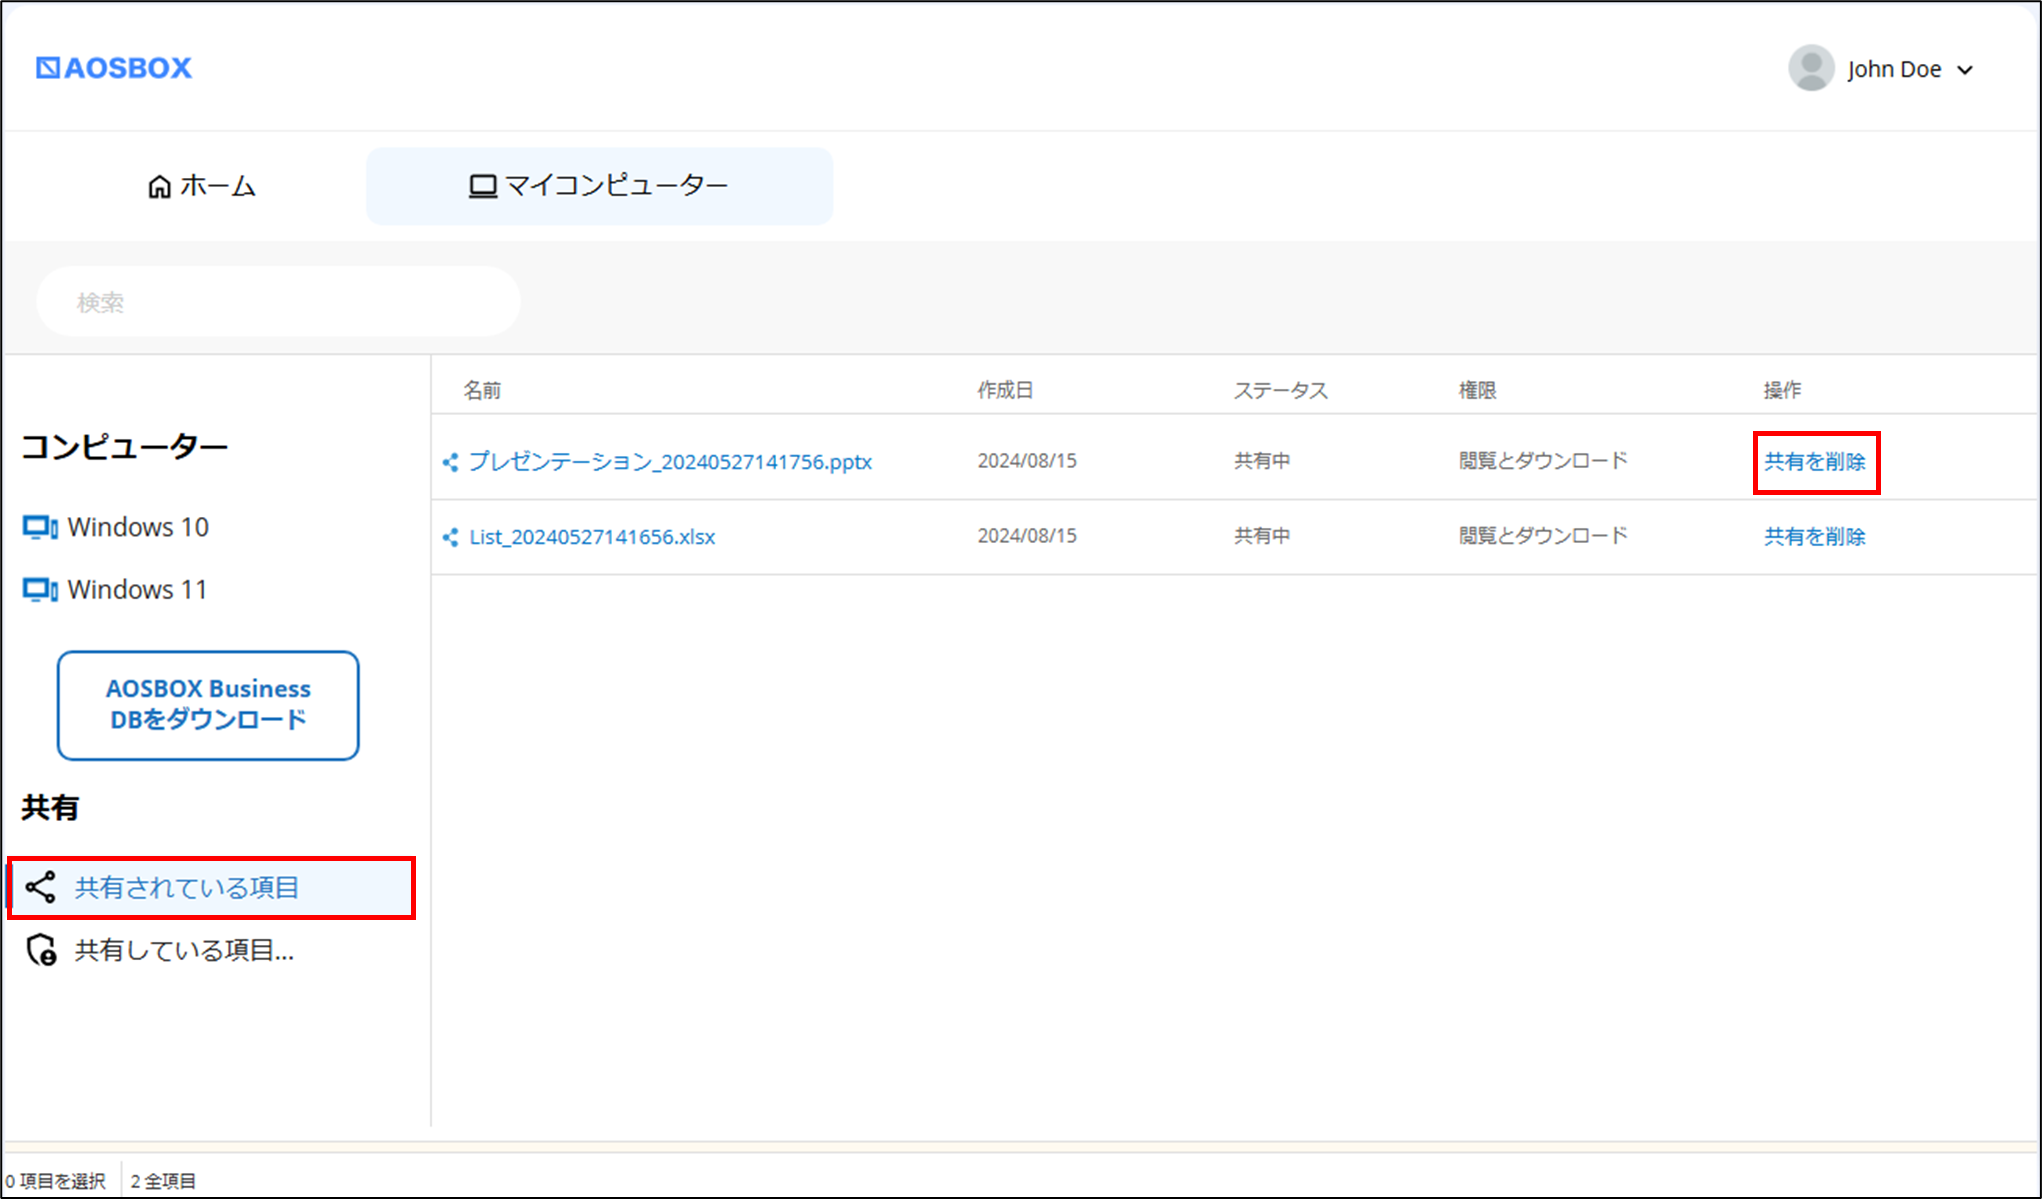Go to the ホーム tab
The image size is (2042, 1199).
click(202, 186)
